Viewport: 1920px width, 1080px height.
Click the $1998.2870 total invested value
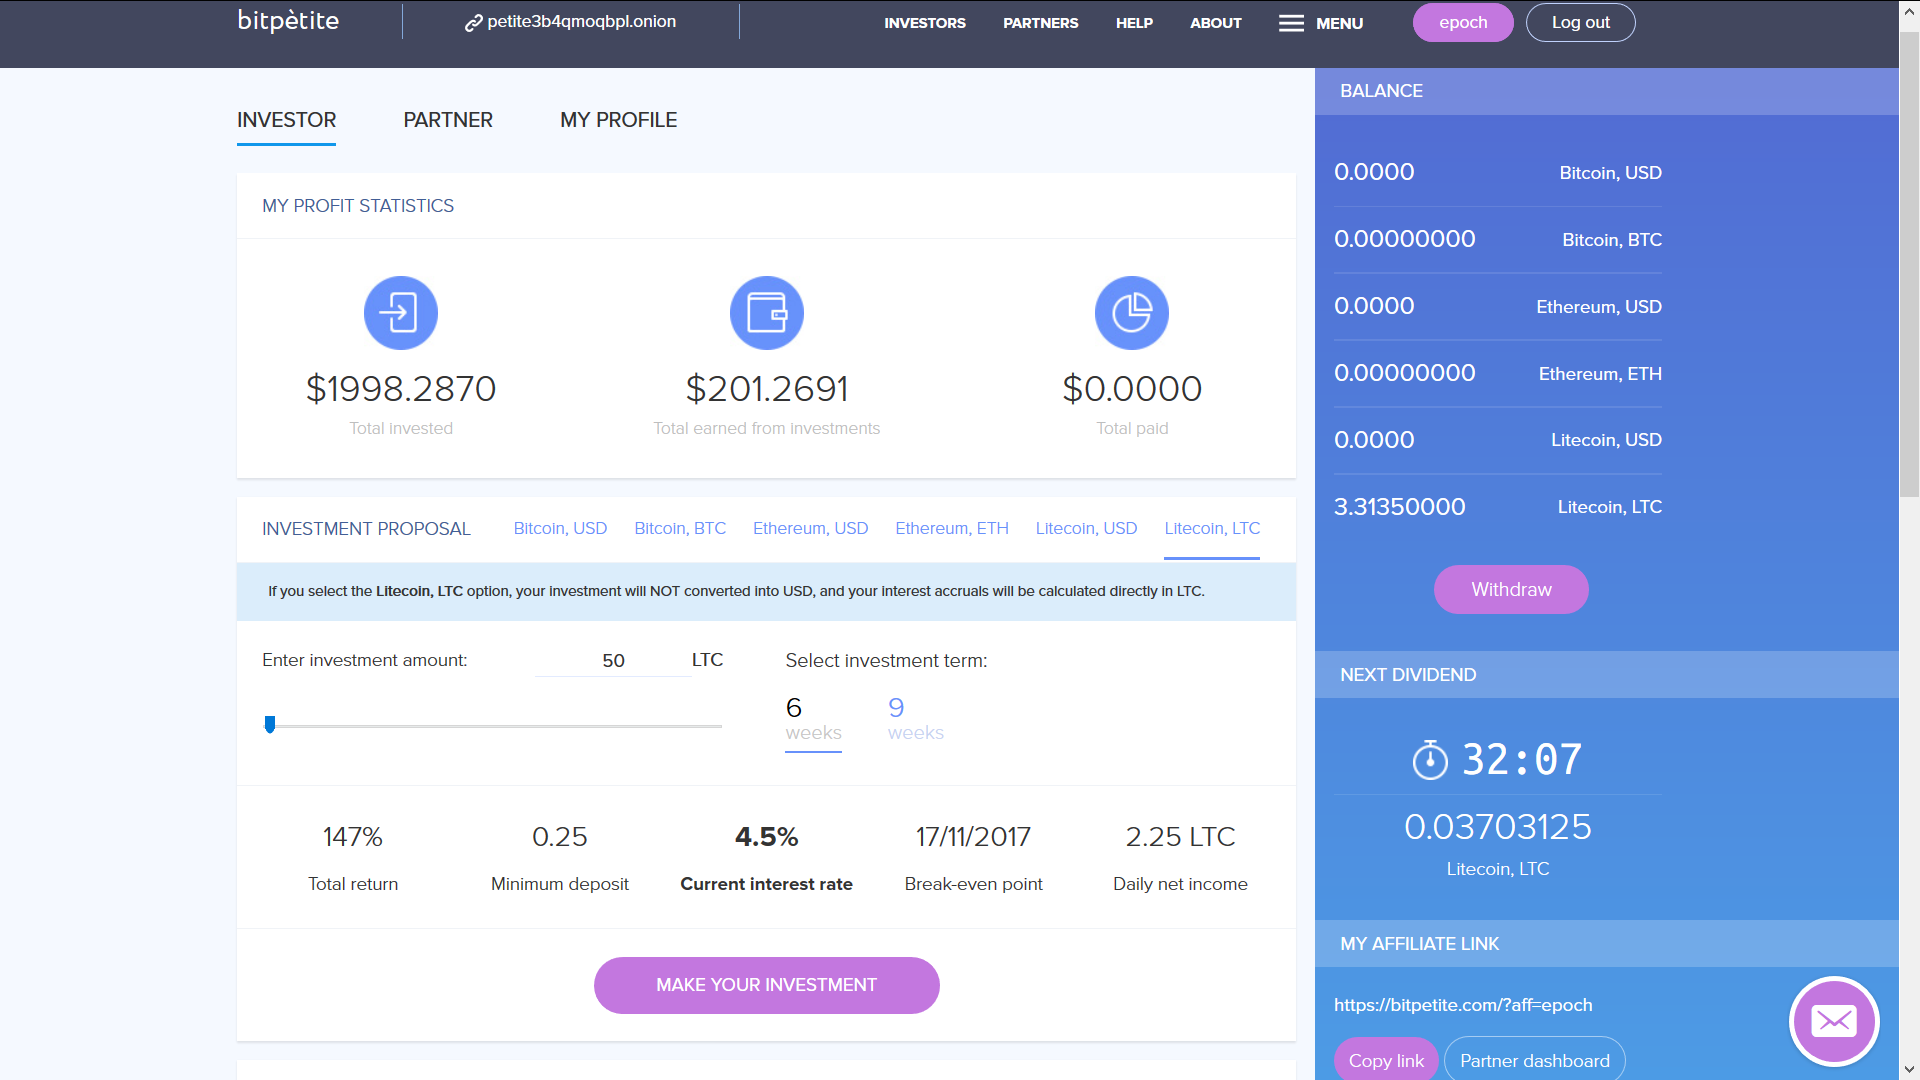[401, 388]
